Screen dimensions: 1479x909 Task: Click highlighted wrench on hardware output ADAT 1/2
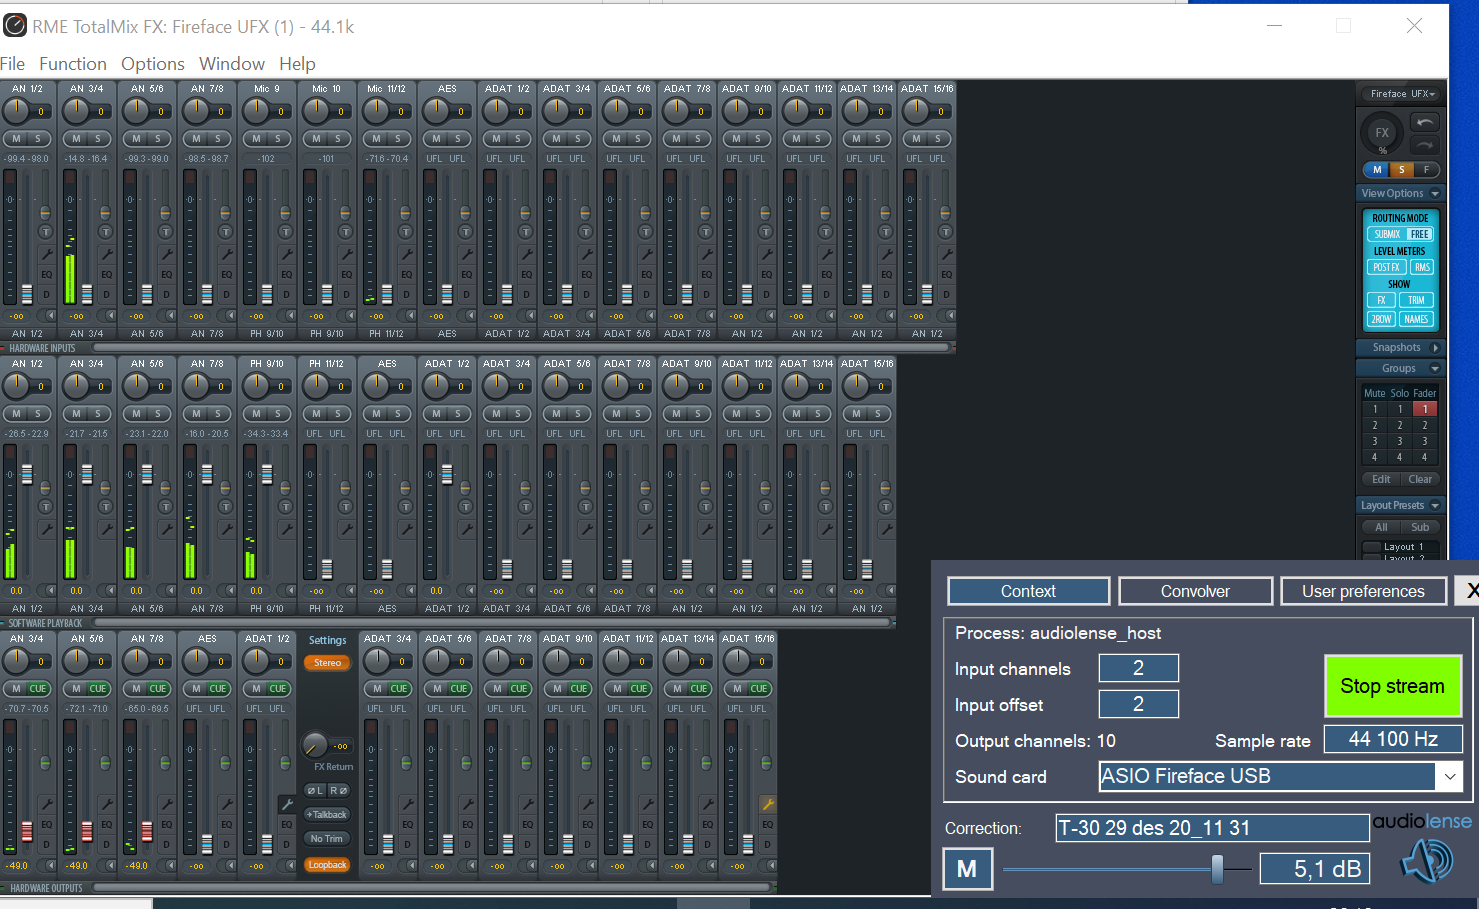click(287, 804)
